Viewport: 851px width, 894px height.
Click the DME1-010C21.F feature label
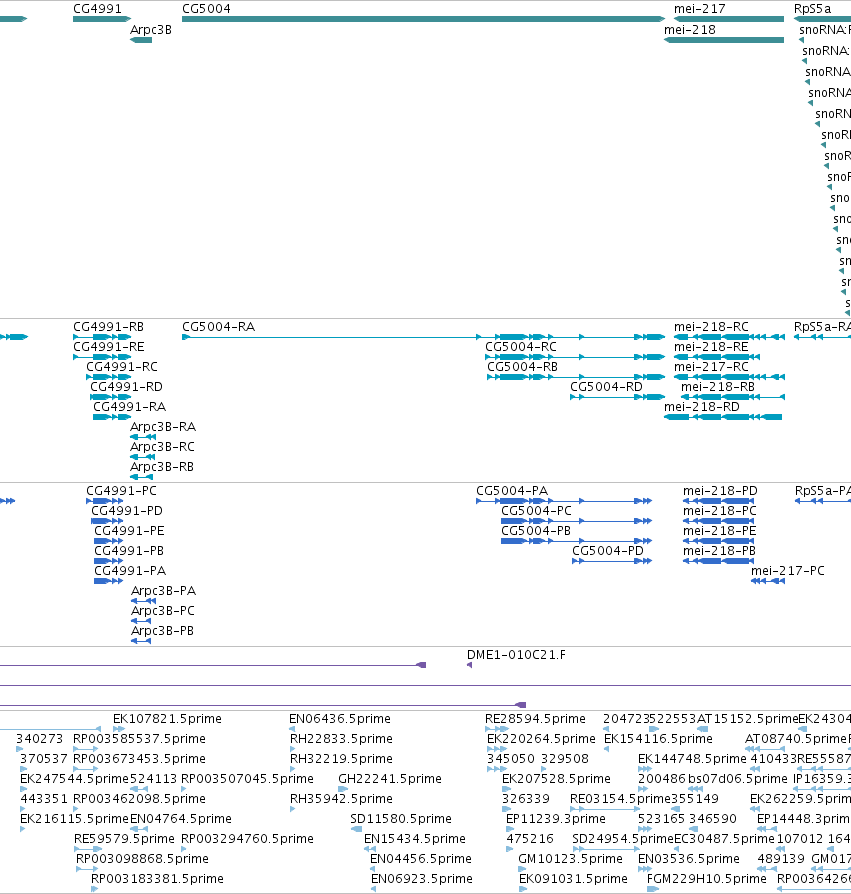point(516,655)
